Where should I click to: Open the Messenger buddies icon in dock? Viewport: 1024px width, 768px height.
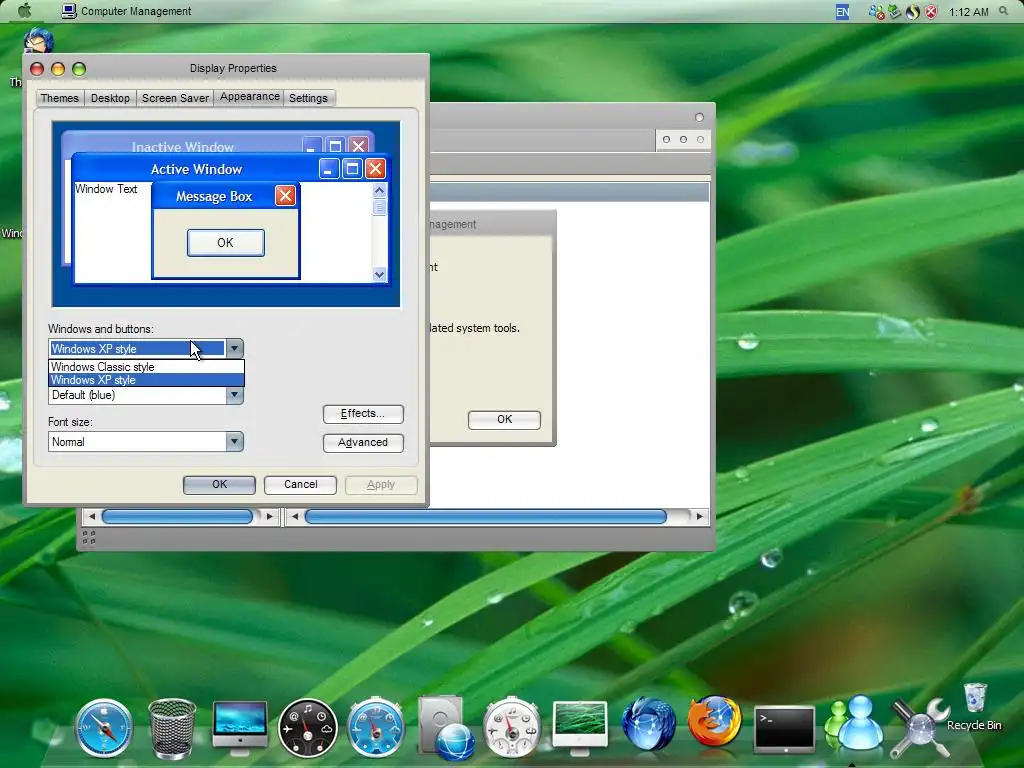point(854,723)
